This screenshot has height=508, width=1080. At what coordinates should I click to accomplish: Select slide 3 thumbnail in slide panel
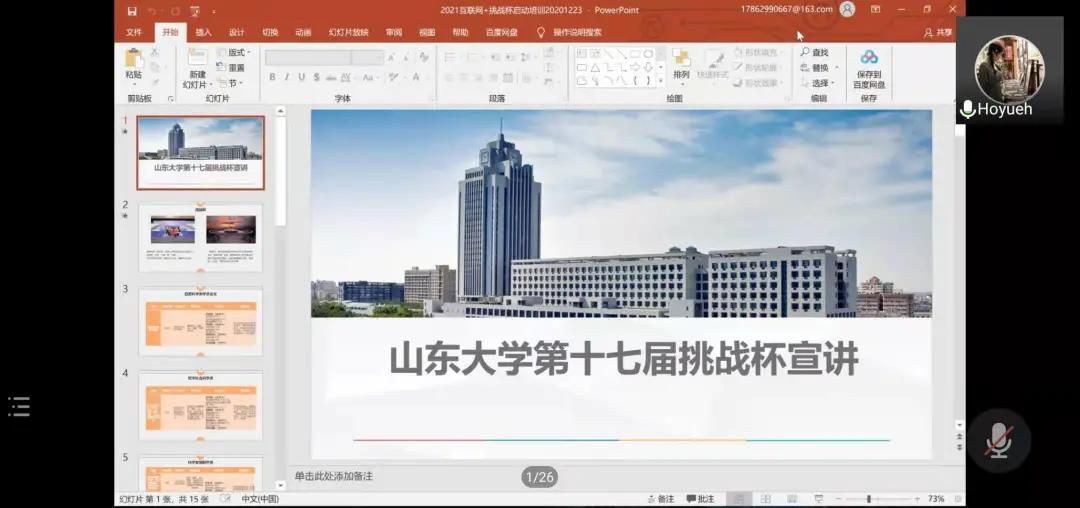coord(200,322)
